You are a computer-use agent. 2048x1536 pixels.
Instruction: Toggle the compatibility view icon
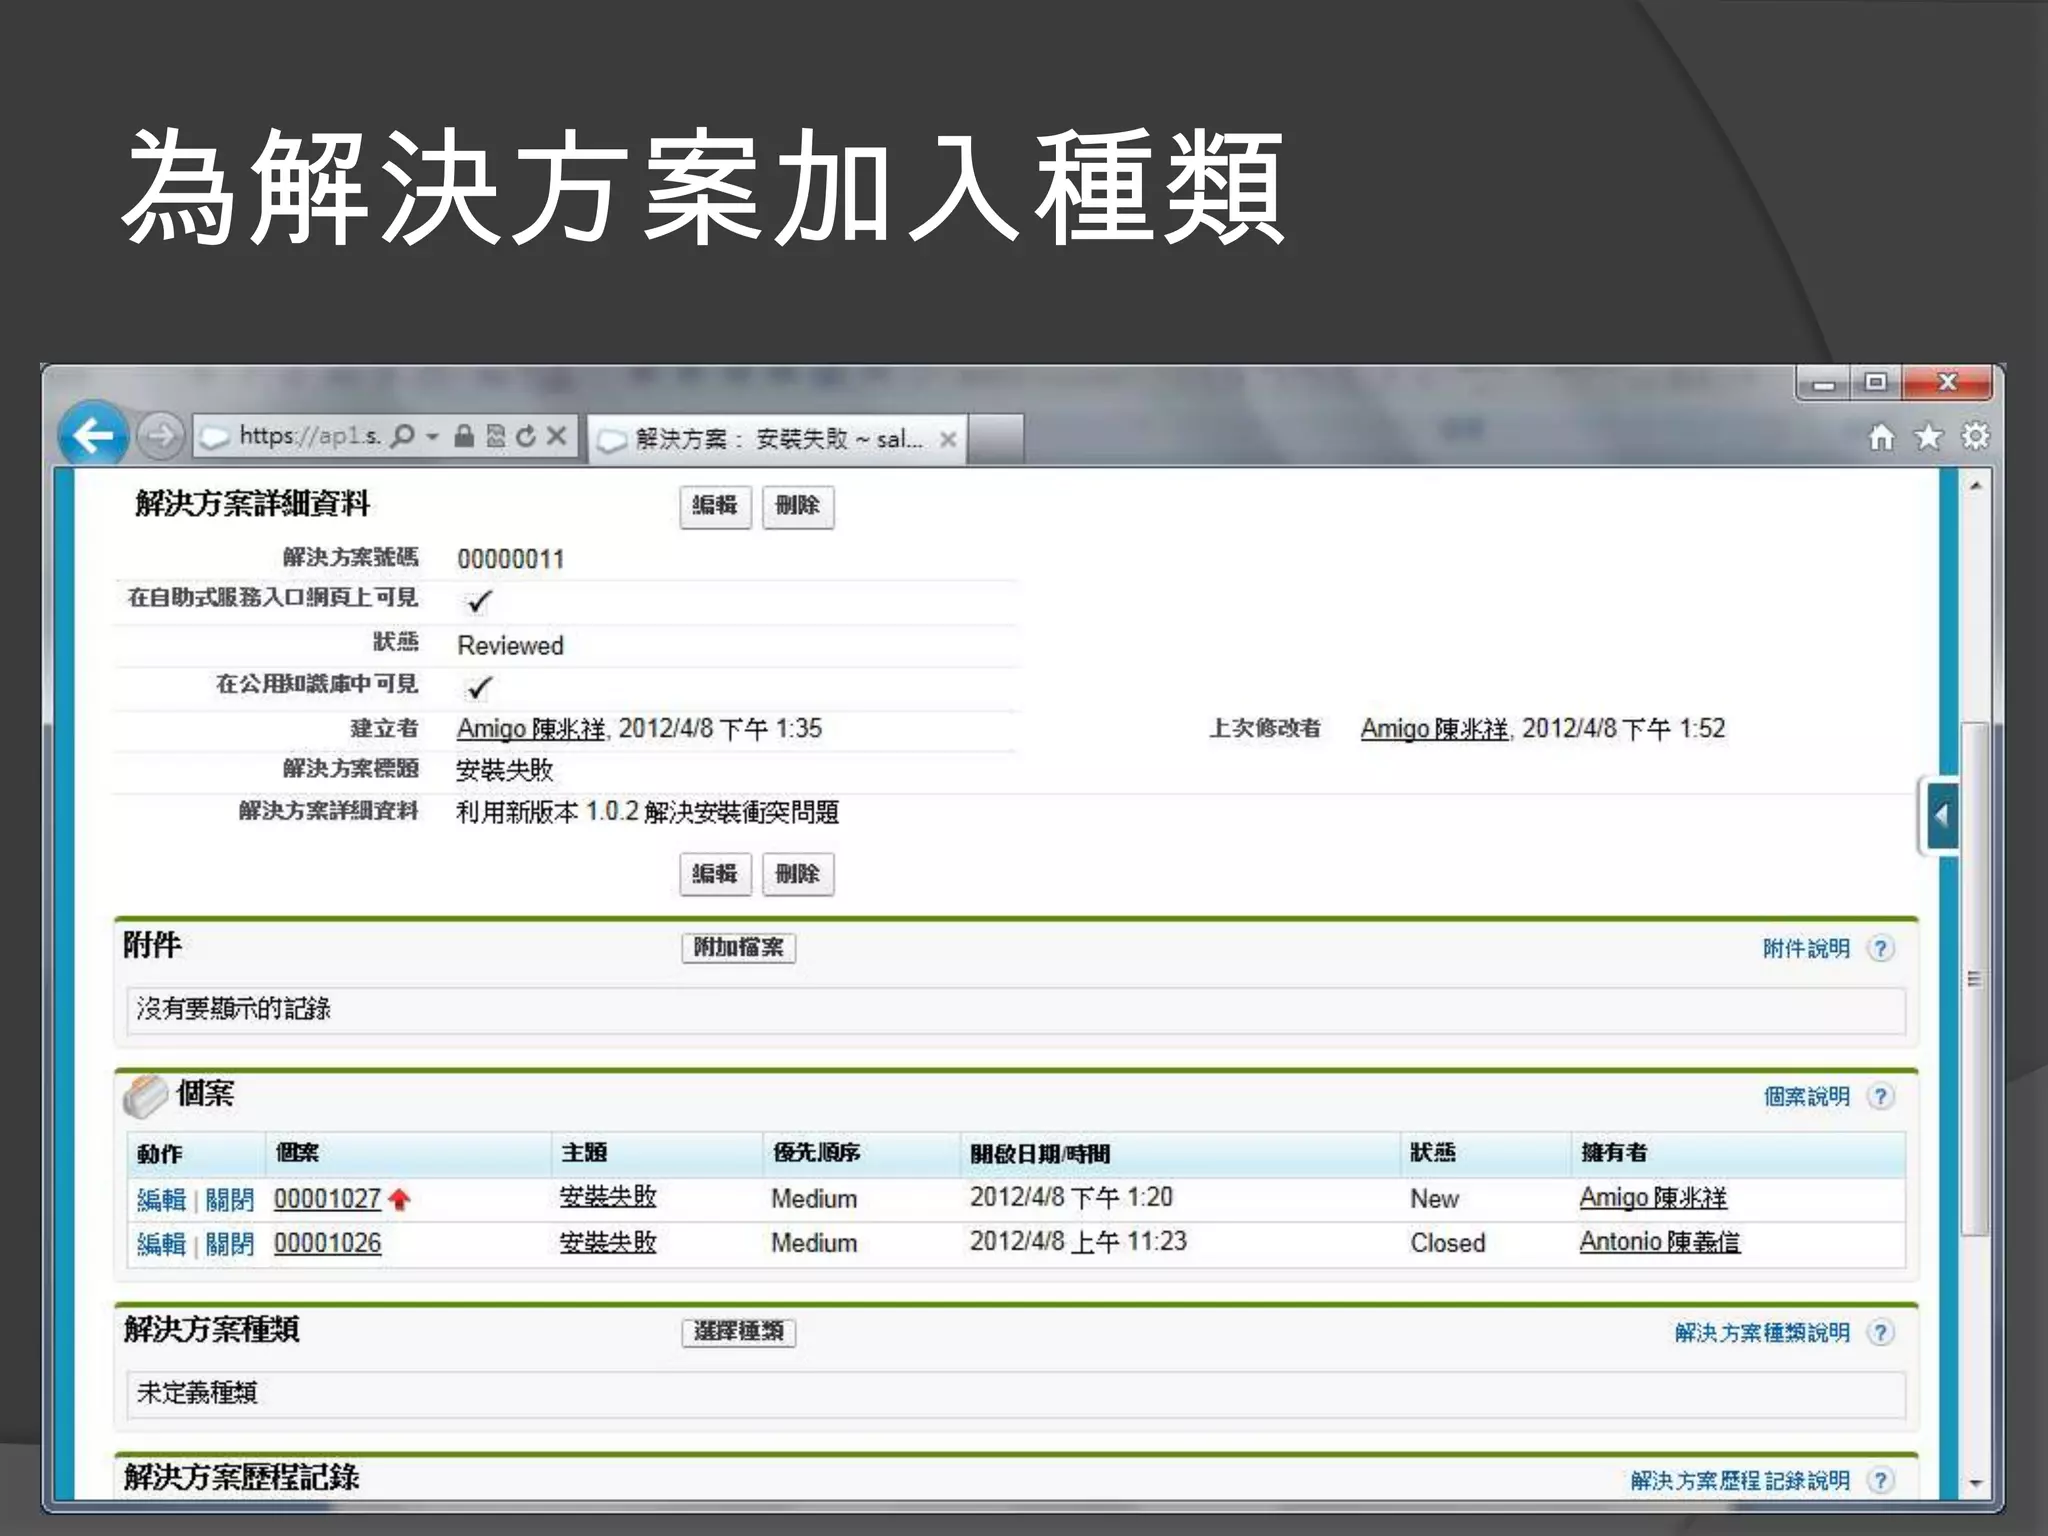pyautogui.click(x=496, y=436)
